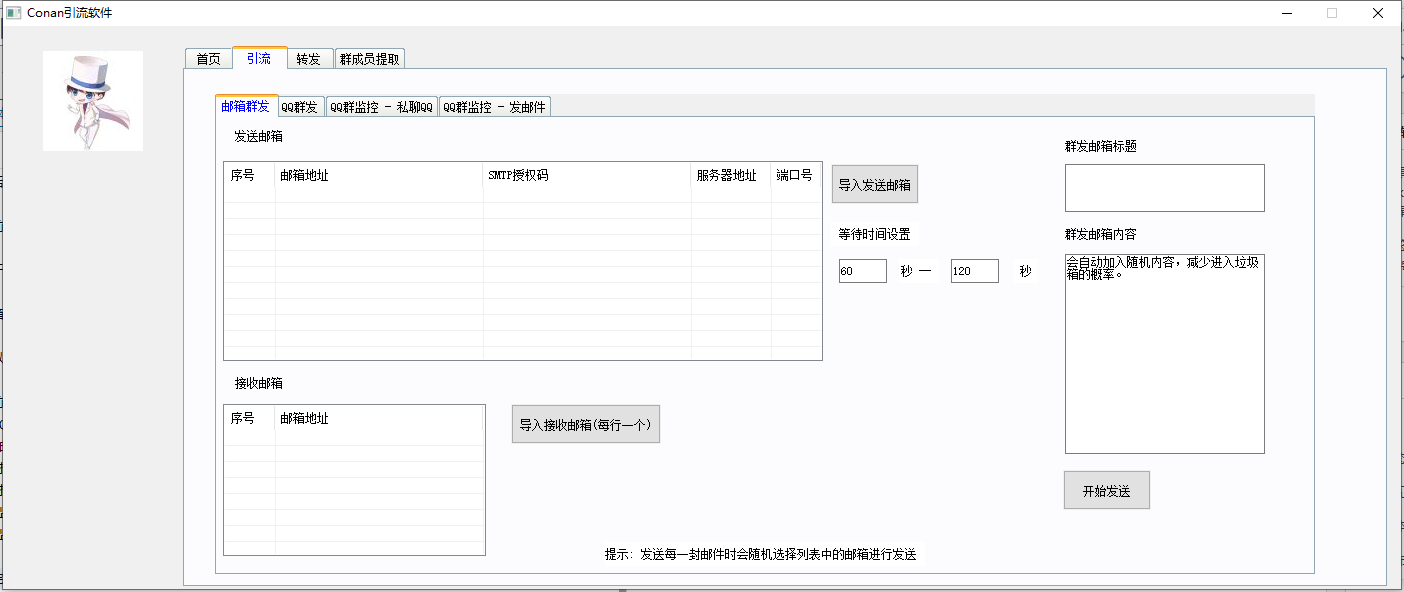Screen dimensions: 1404x592
Task: Open the QQ群监控 - 发邮件 sub-tab
Action: click(x=494, y=107)
